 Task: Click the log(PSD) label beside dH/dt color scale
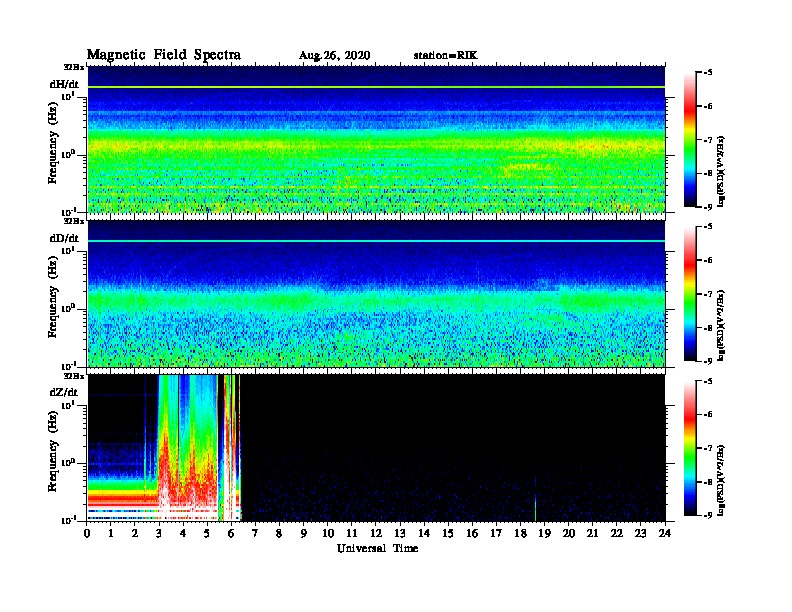coord(722,171)
